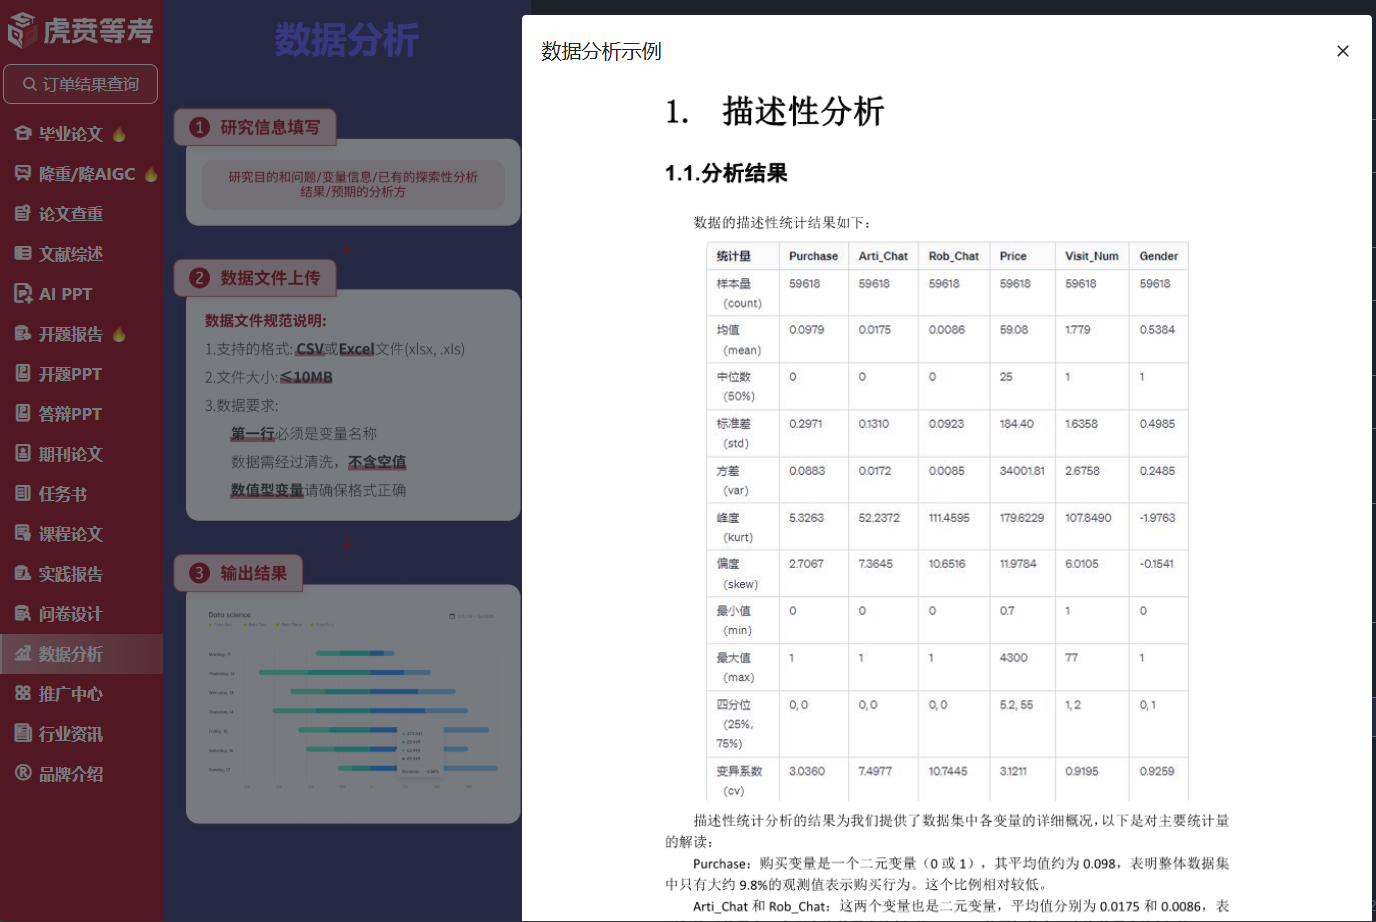Viewport: 1376px width, 922px height.
Task: Click the 虎贲等考 logo
Action: [x=80, y=31]
